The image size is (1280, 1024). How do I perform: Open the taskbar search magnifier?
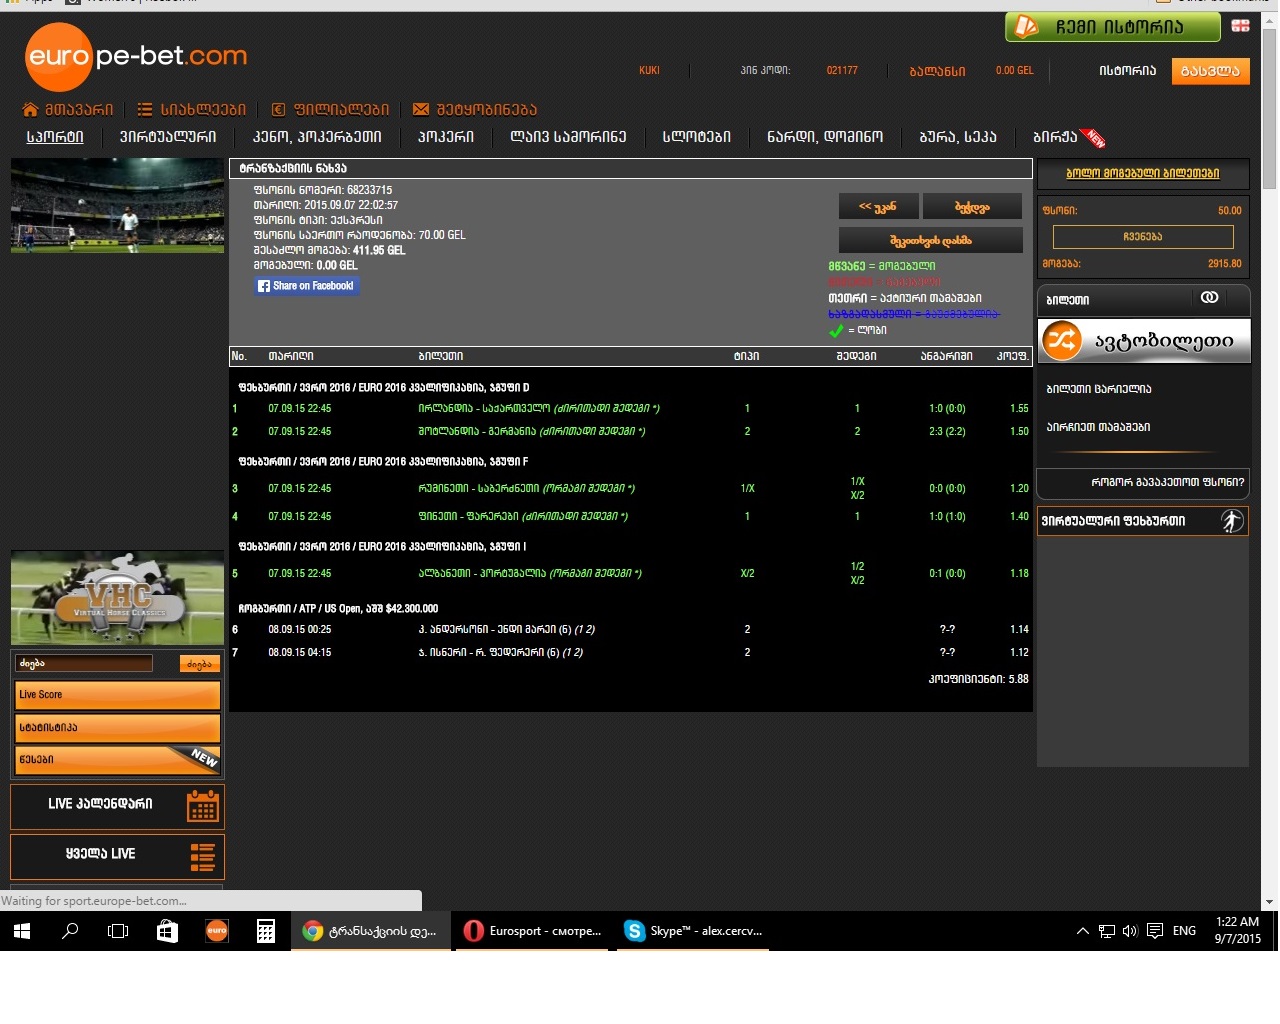point(70,931)
